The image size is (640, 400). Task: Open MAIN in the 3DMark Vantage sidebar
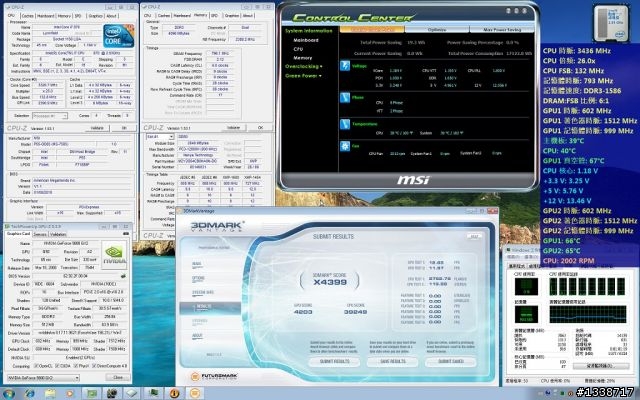click(197, 264)
